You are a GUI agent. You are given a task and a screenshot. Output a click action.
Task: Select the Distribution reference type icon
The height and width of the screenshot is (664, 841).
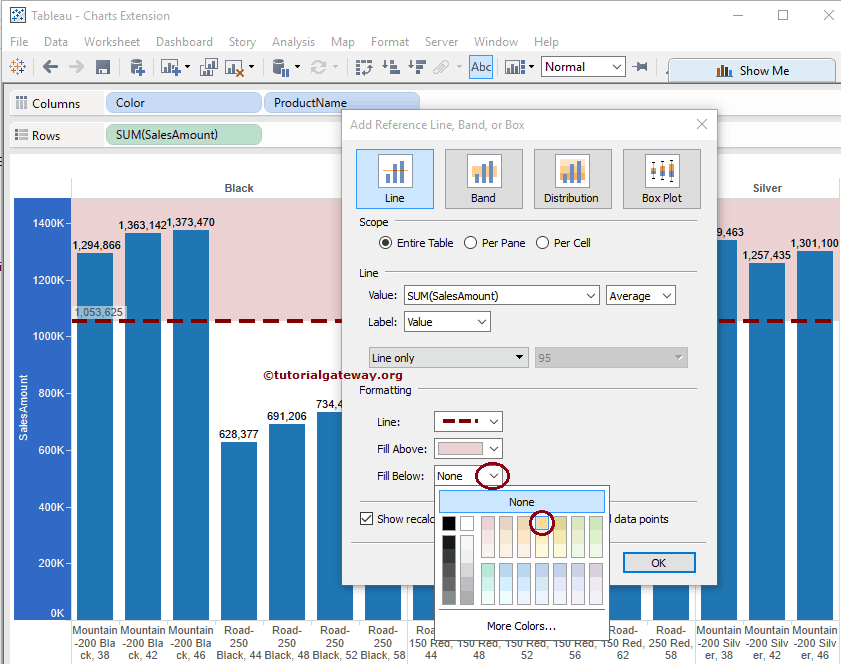(x=572, y=178)
